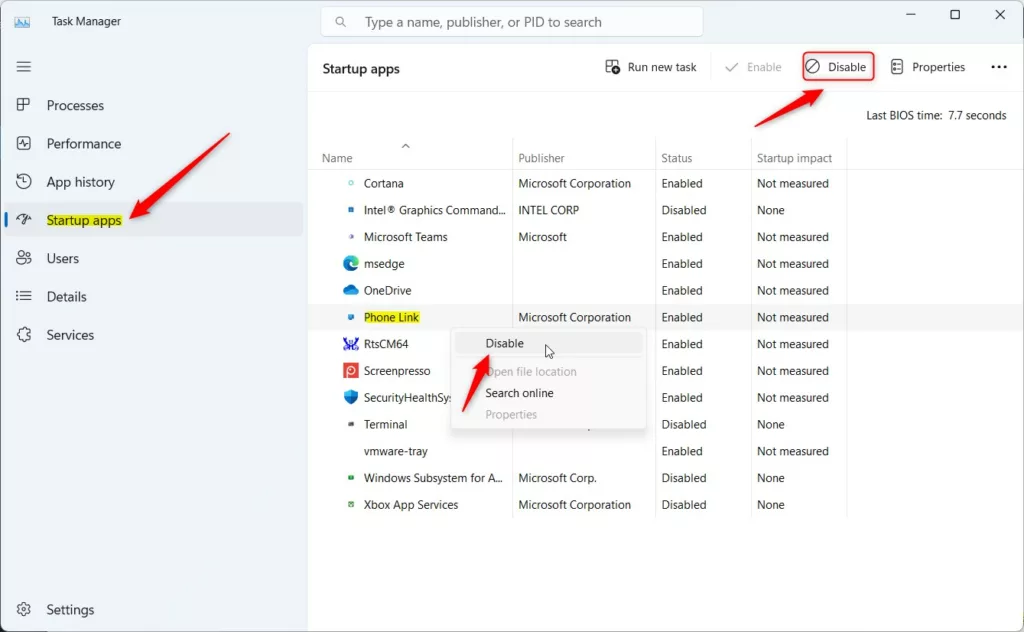
Task: Switch to the Services page
Action: coord(154,334)
